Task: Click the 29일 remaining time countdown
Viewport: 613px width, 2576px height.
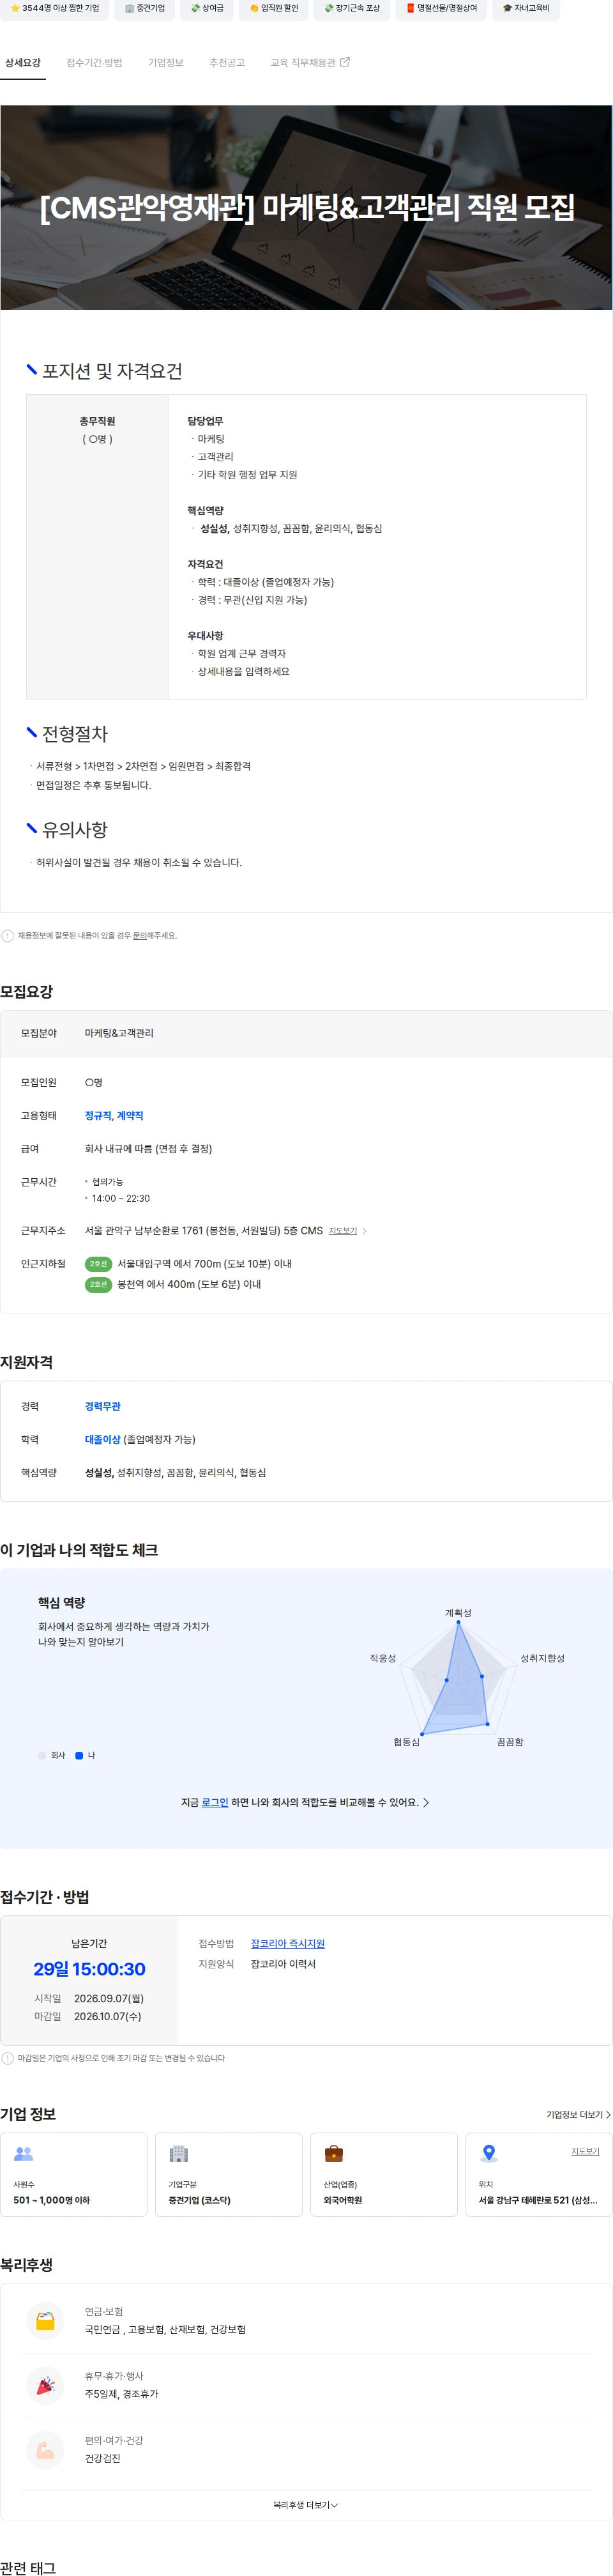Action: (89, 1968)
